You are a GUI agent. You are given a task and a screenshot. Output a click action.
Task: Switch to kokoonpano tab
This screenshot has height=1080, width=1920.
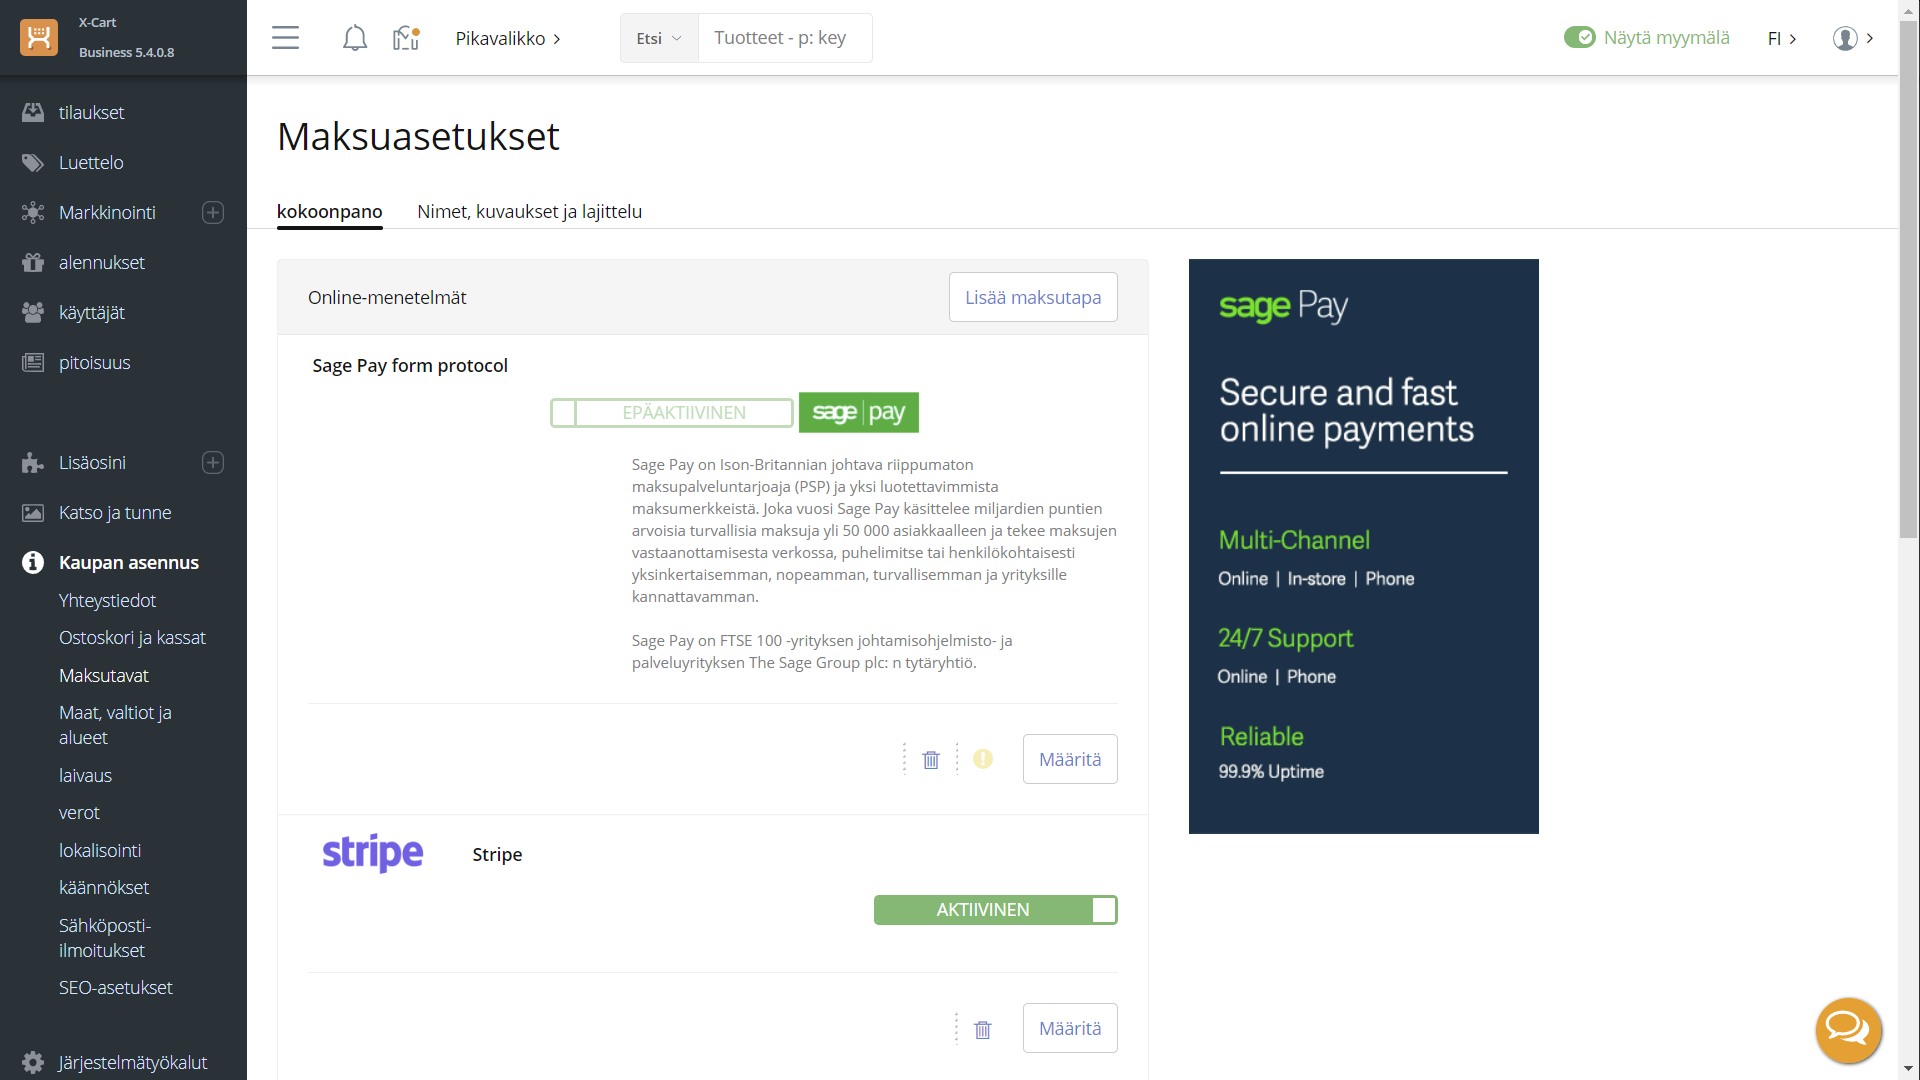pyautogui.click(x=329, y=211)
